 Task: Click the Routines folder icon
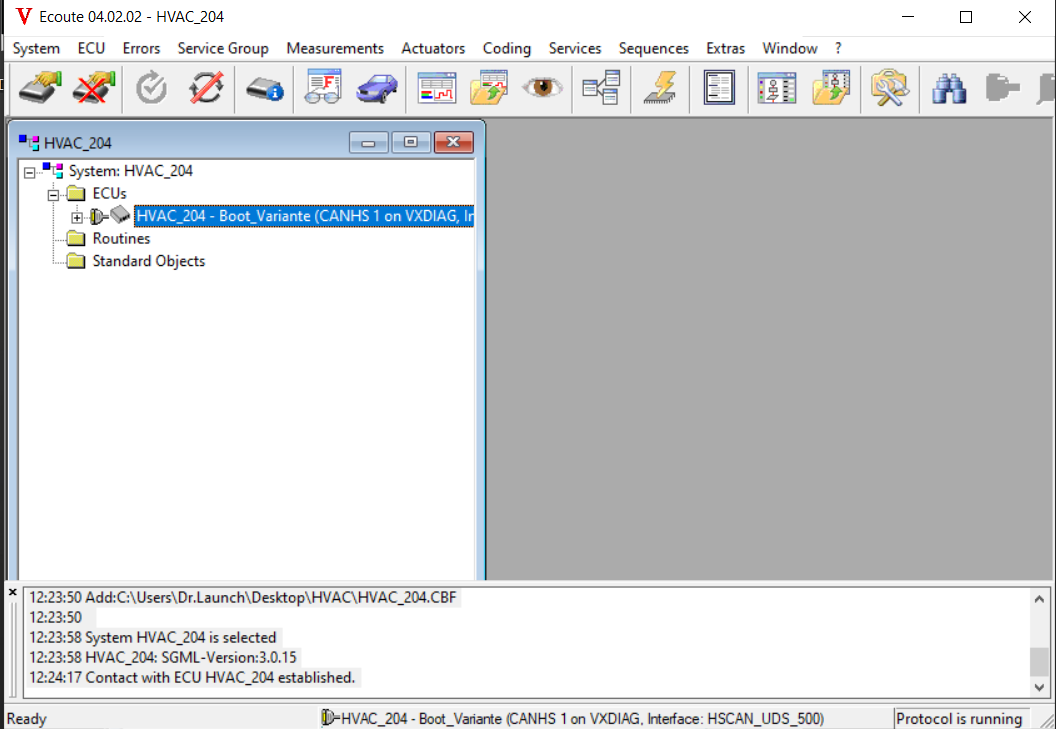[76, 239]
